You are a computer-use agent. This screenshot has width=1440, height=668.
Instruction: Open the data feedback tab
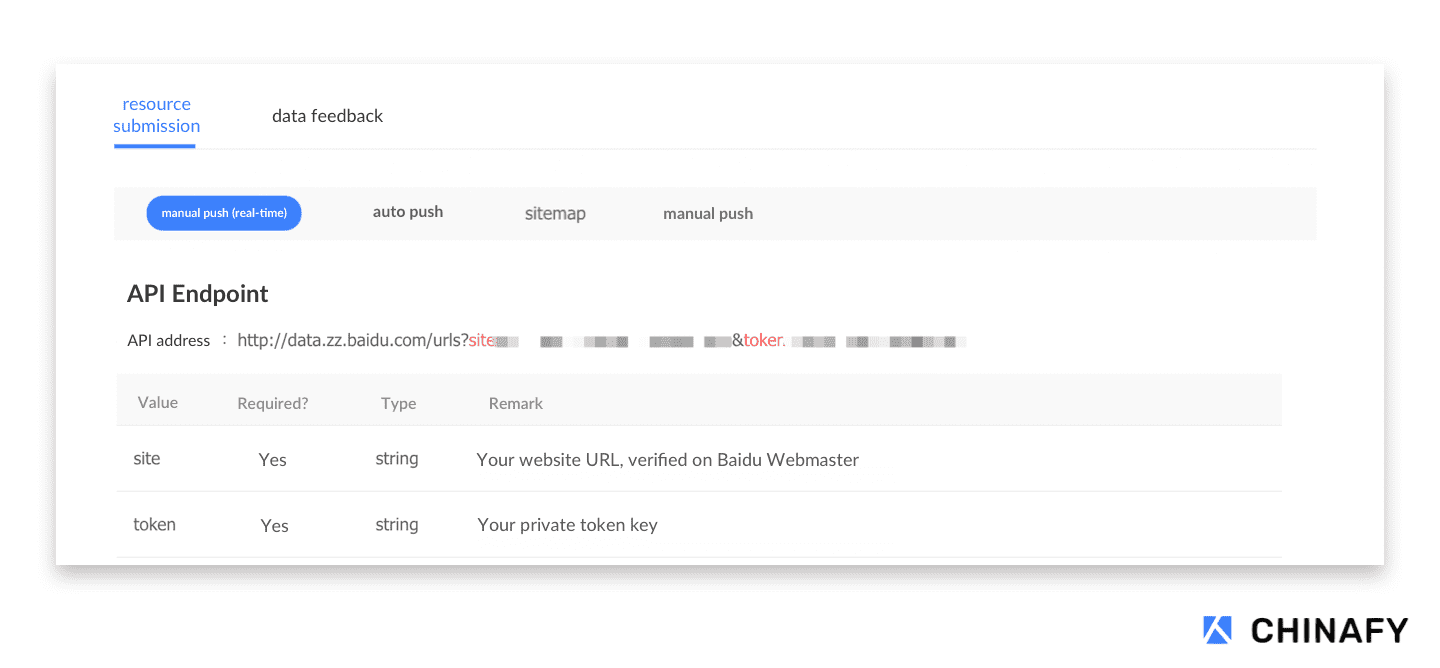(x=327, y=116)
